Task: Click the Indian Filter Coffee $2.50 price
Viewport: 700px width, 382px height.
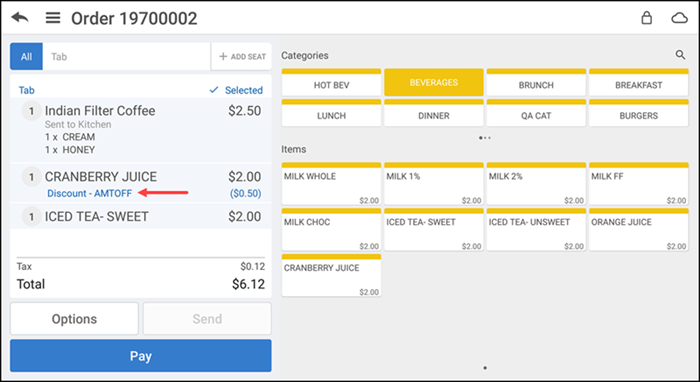Action: pos(245,111)
